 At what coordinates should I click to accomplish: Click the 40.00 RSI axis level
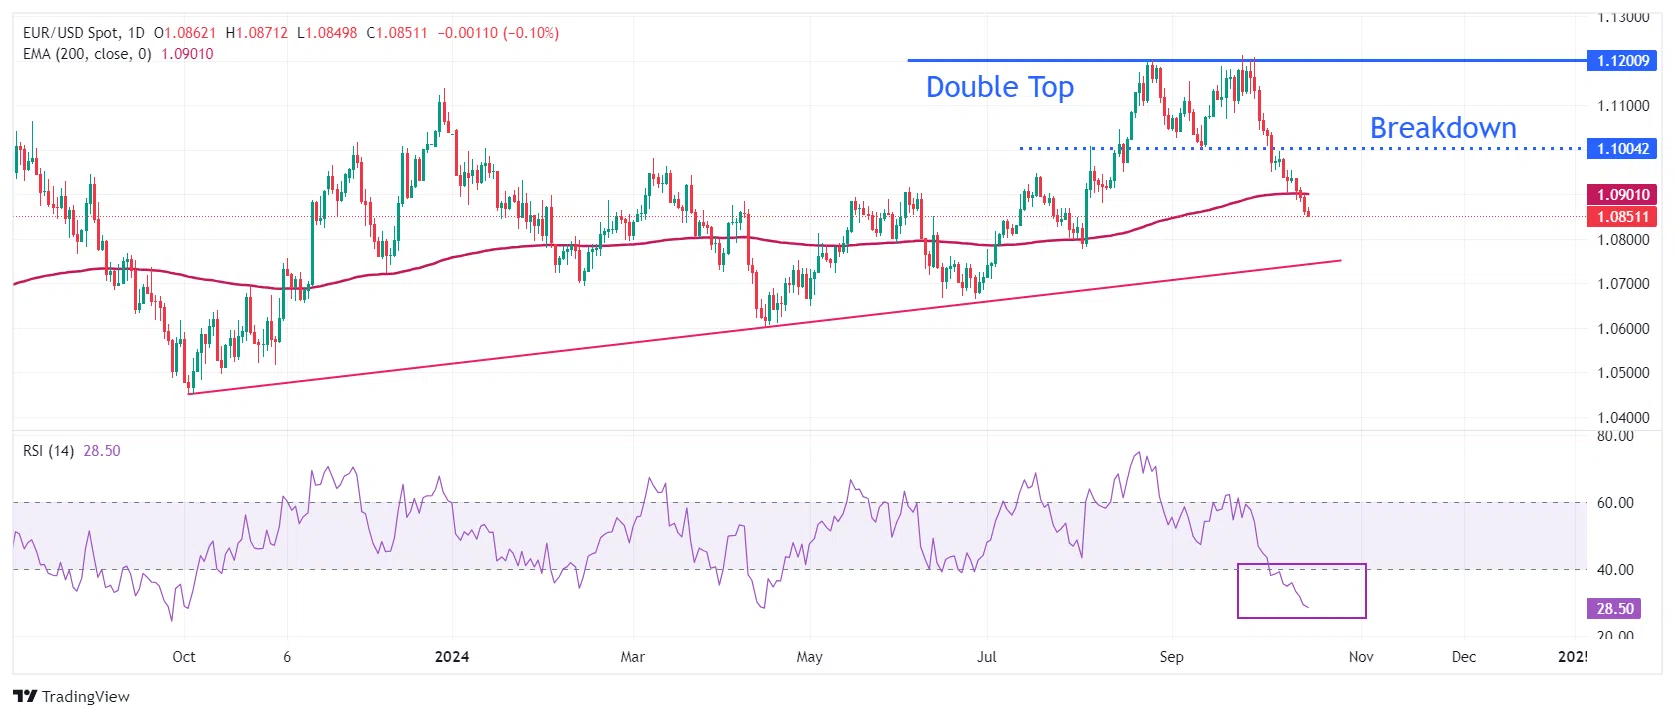click(x=1615, y=570)
